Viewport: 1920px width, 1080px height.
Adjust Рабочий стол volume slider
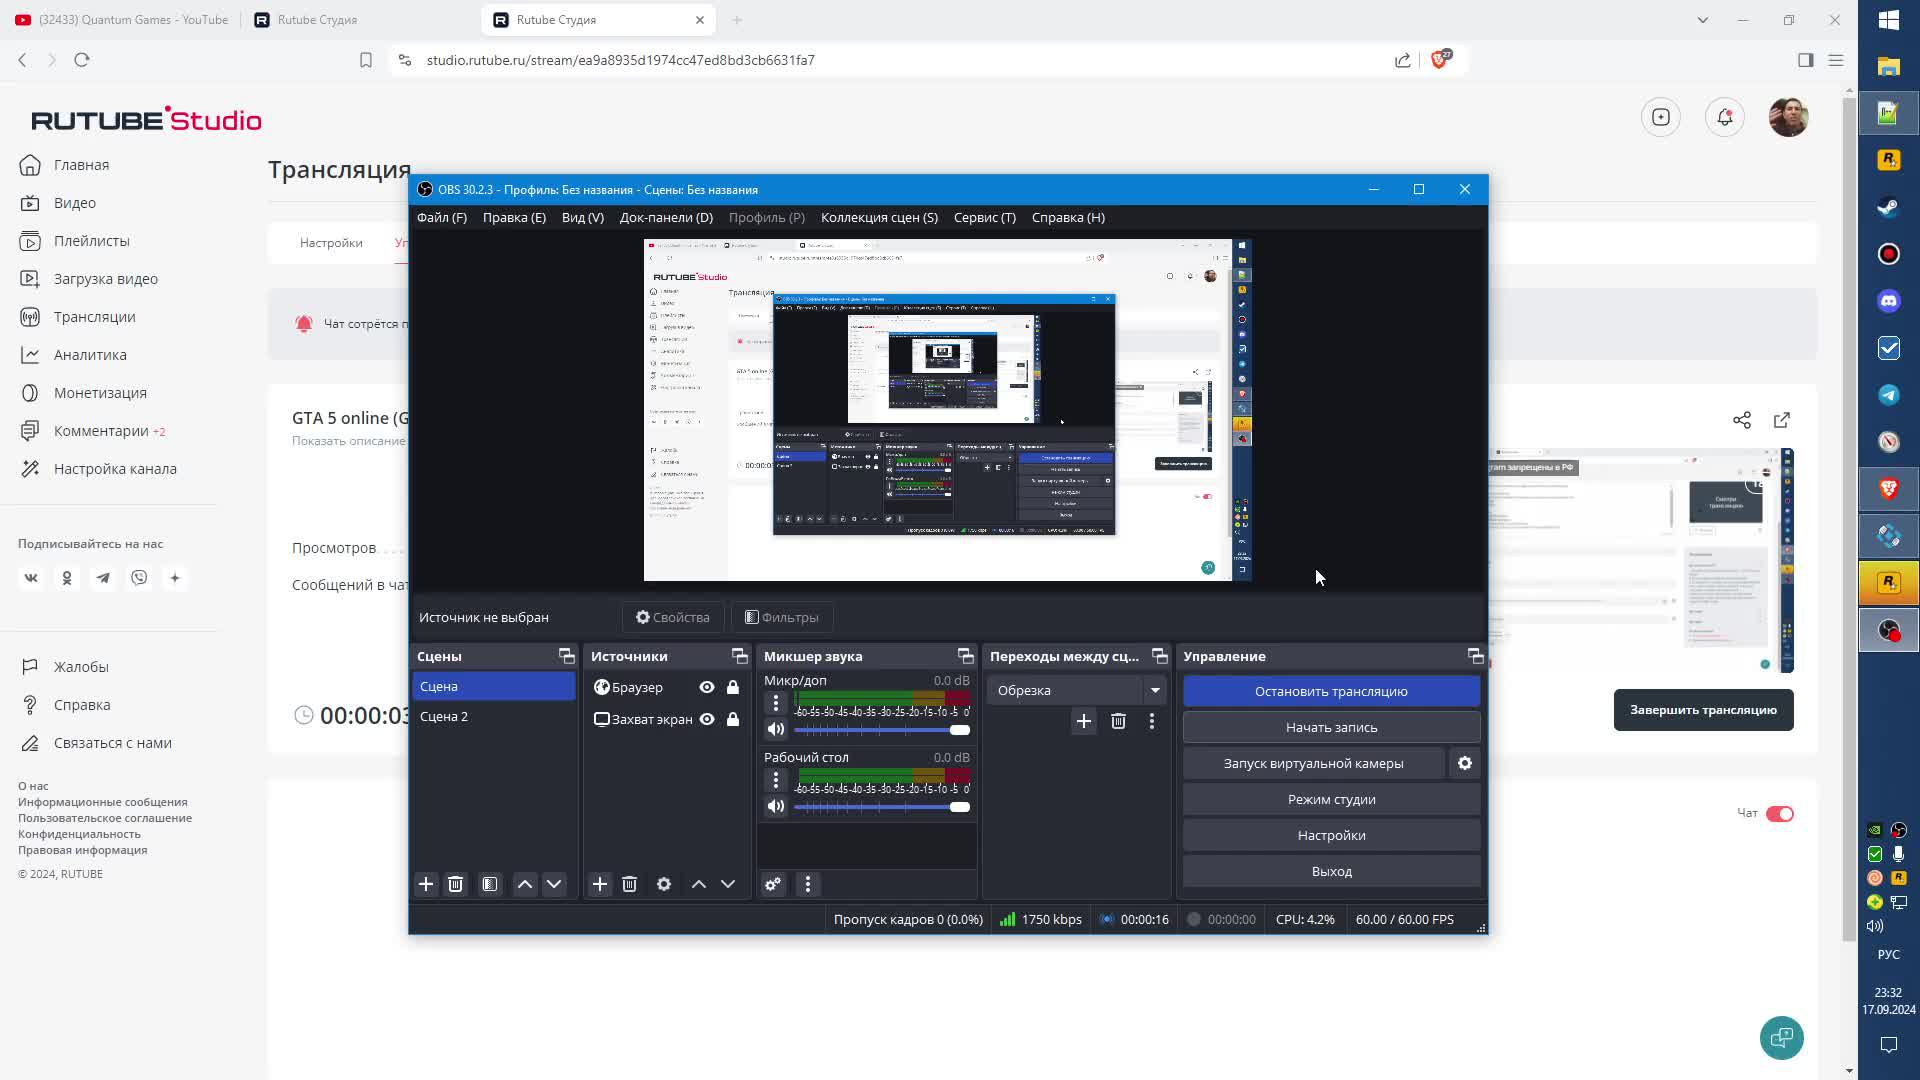pos(882,807)
